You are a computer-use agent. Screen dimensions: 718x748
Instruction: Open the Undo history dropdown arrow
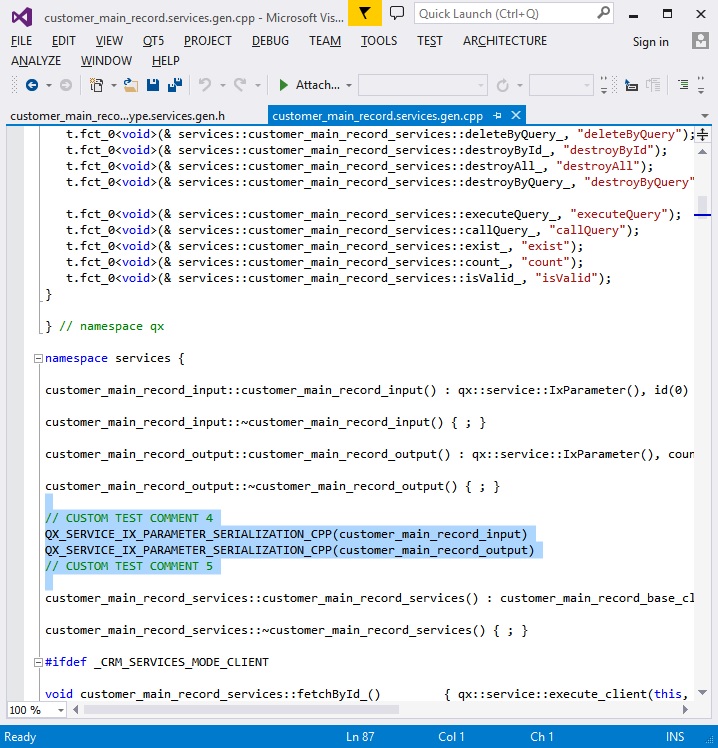coord(223,86)
